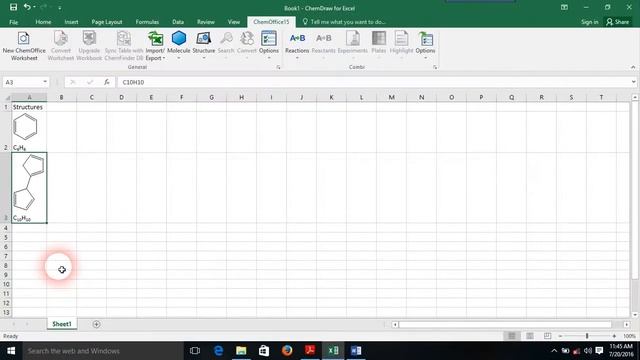This screenshot has height=360, width=640.
Task: Click the zoom in plus button
Action: tap(614, 336)
